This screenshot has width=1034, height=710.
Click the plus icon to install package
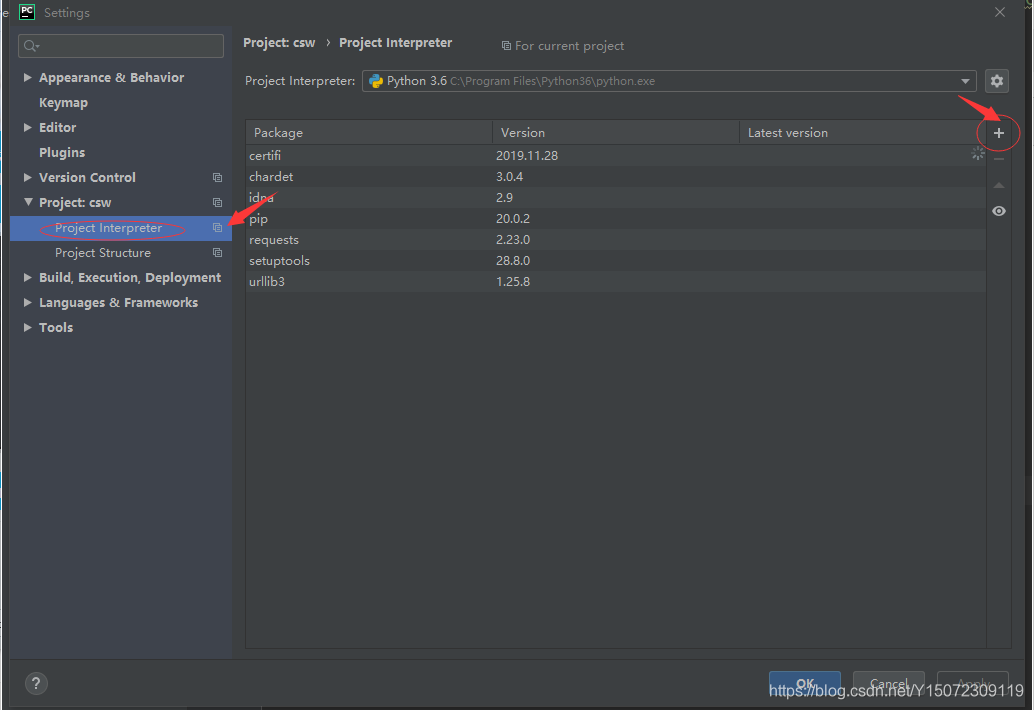998,133
